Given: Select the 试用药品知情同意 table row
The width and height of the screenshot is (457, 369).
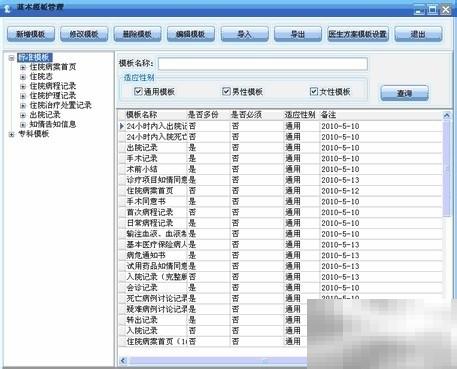Looking at the screenshot, I should pyautogui.click(x=281, y=266).
